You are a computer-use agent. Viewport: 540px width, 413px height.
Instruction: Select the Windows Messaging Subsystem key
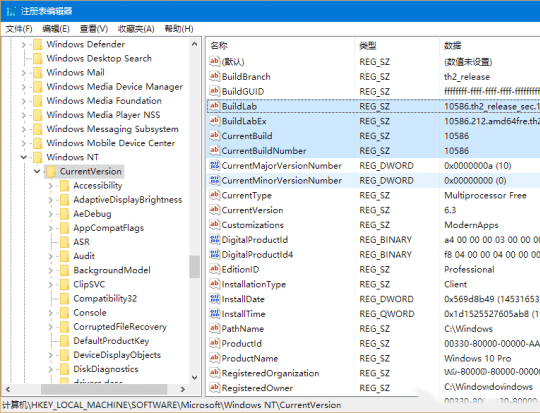pyautogui.click(x=112, y=129)
